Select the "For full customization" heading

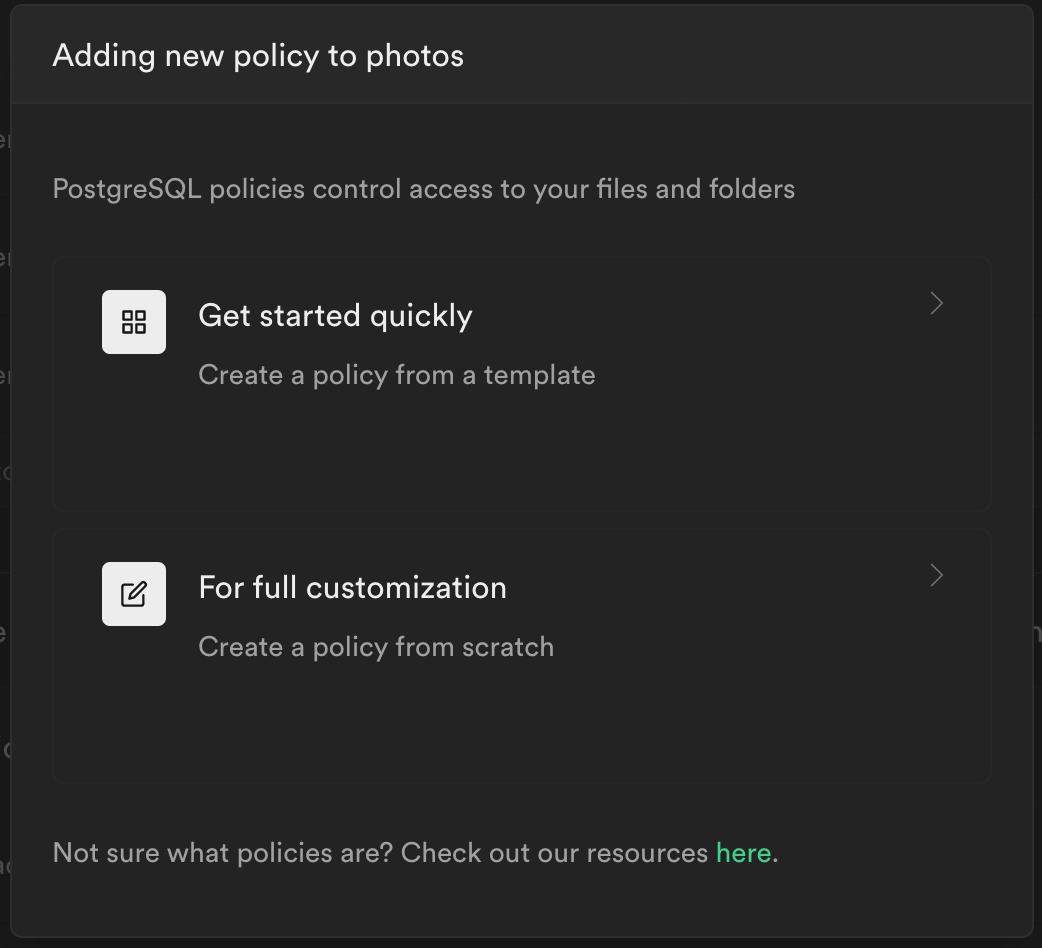(x=352, y=587)
